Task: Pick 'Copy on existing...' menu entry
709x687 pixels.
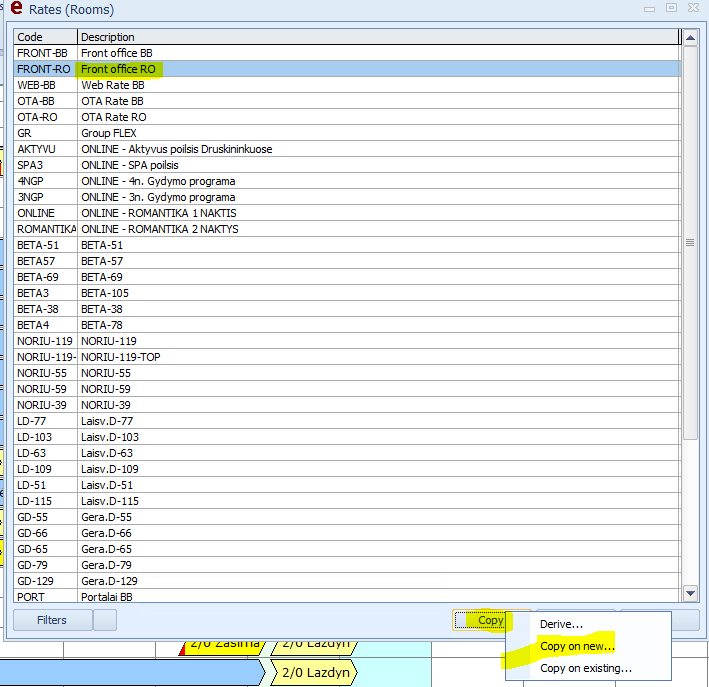Action: (x=585, y=668)
